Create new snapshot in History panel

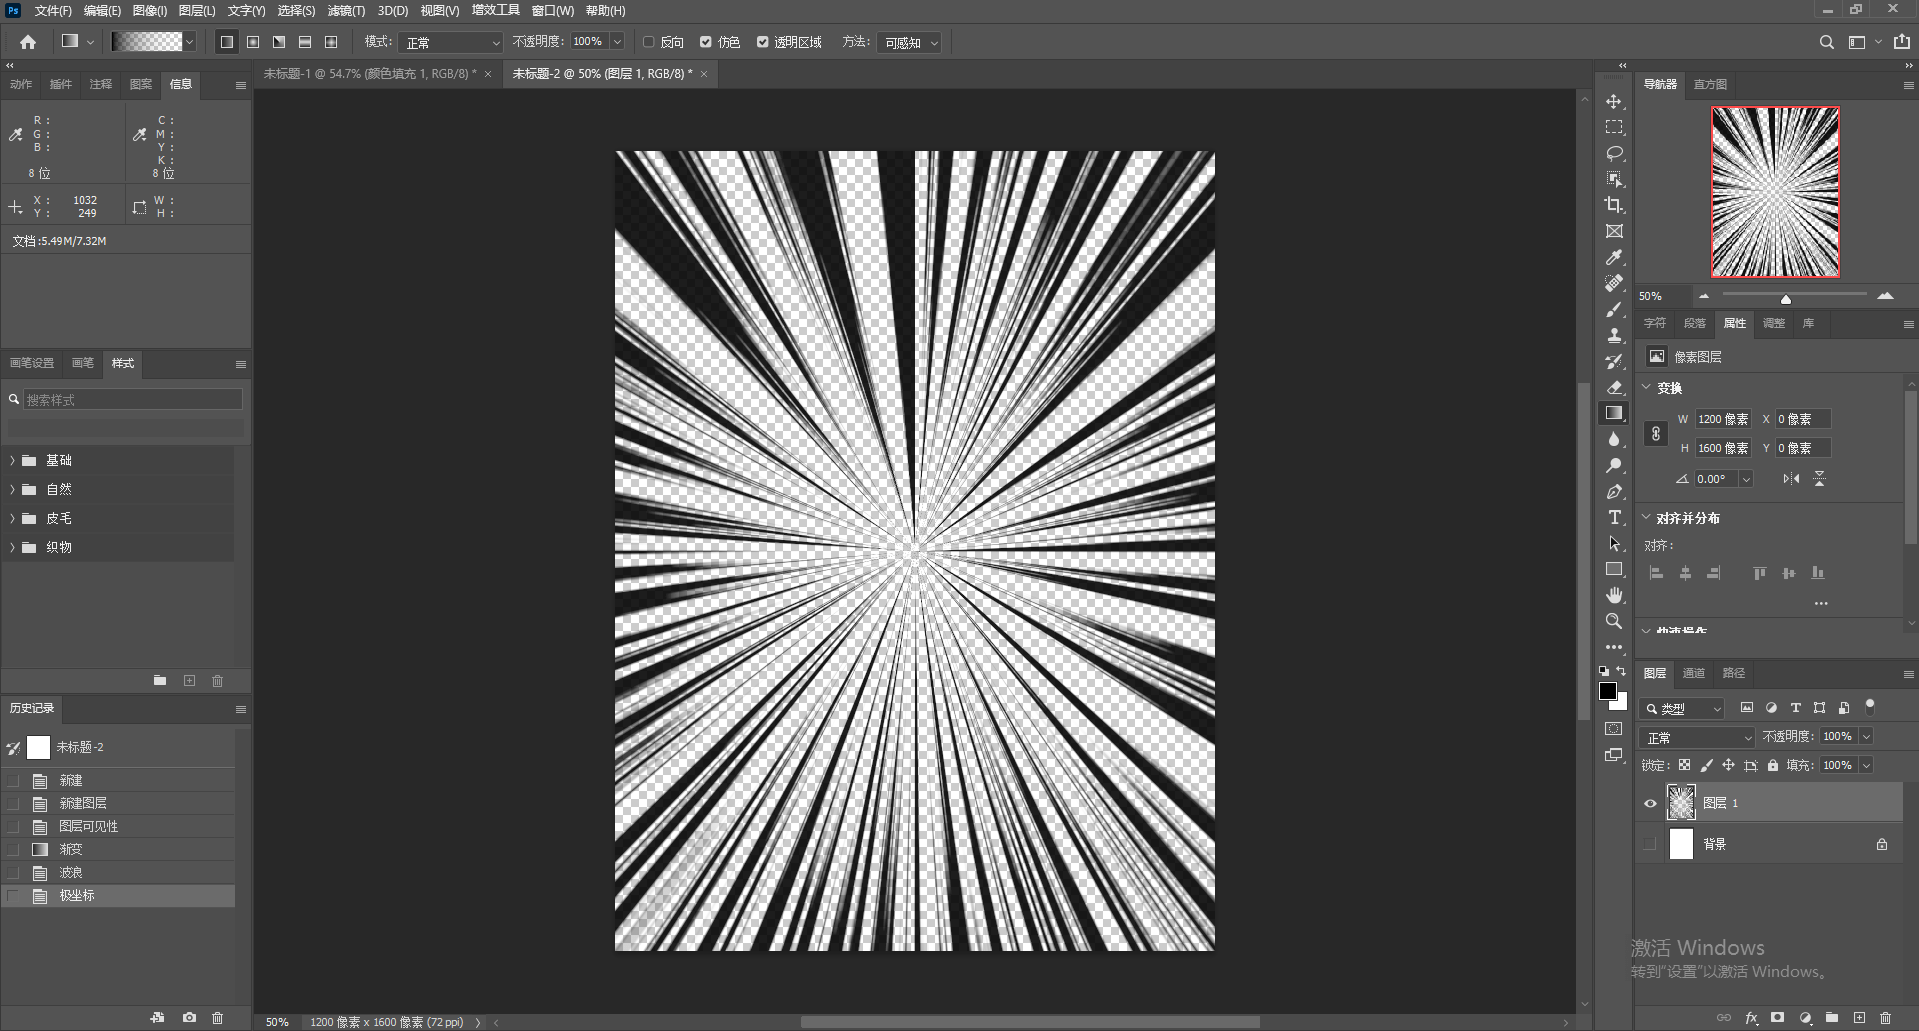(189, 1017)
